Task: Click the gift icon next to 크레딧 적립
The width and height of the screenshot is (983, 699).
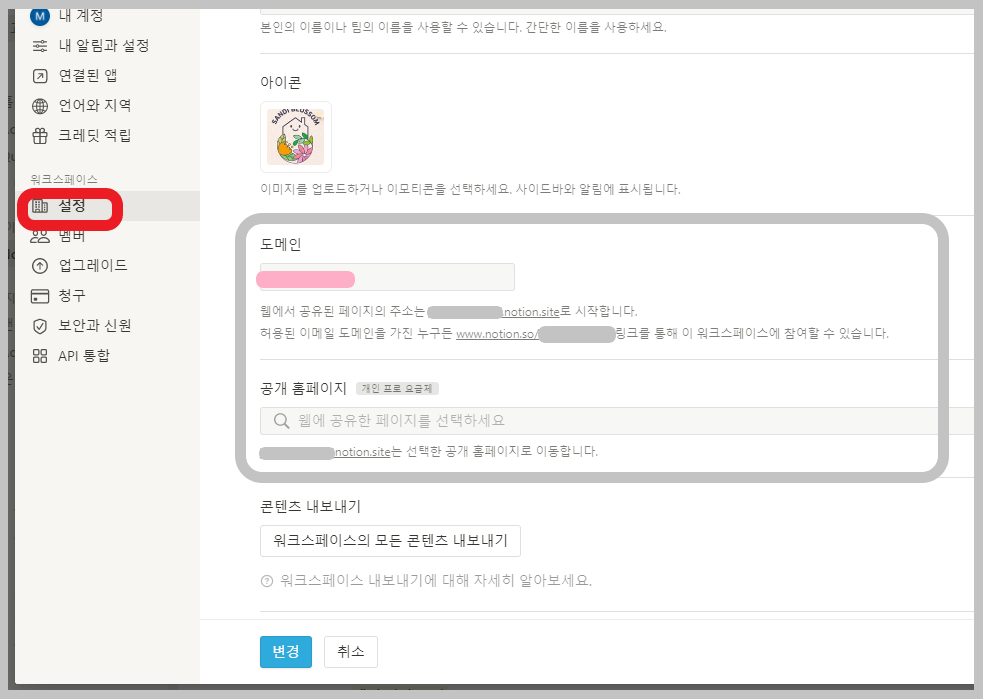Action: 38,135
